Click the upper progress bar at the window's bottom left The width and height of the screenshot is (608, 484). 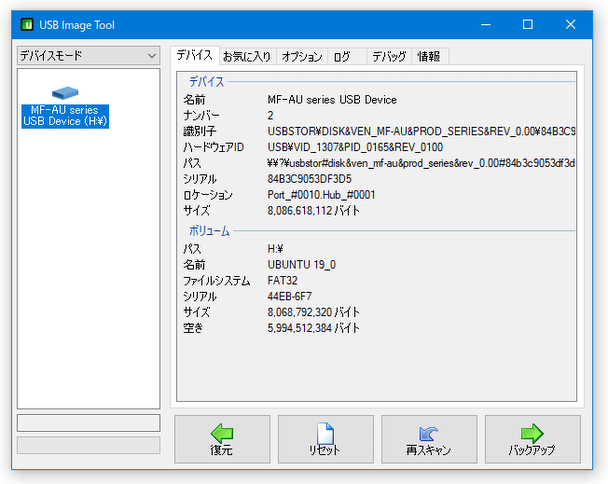[88, 423]
